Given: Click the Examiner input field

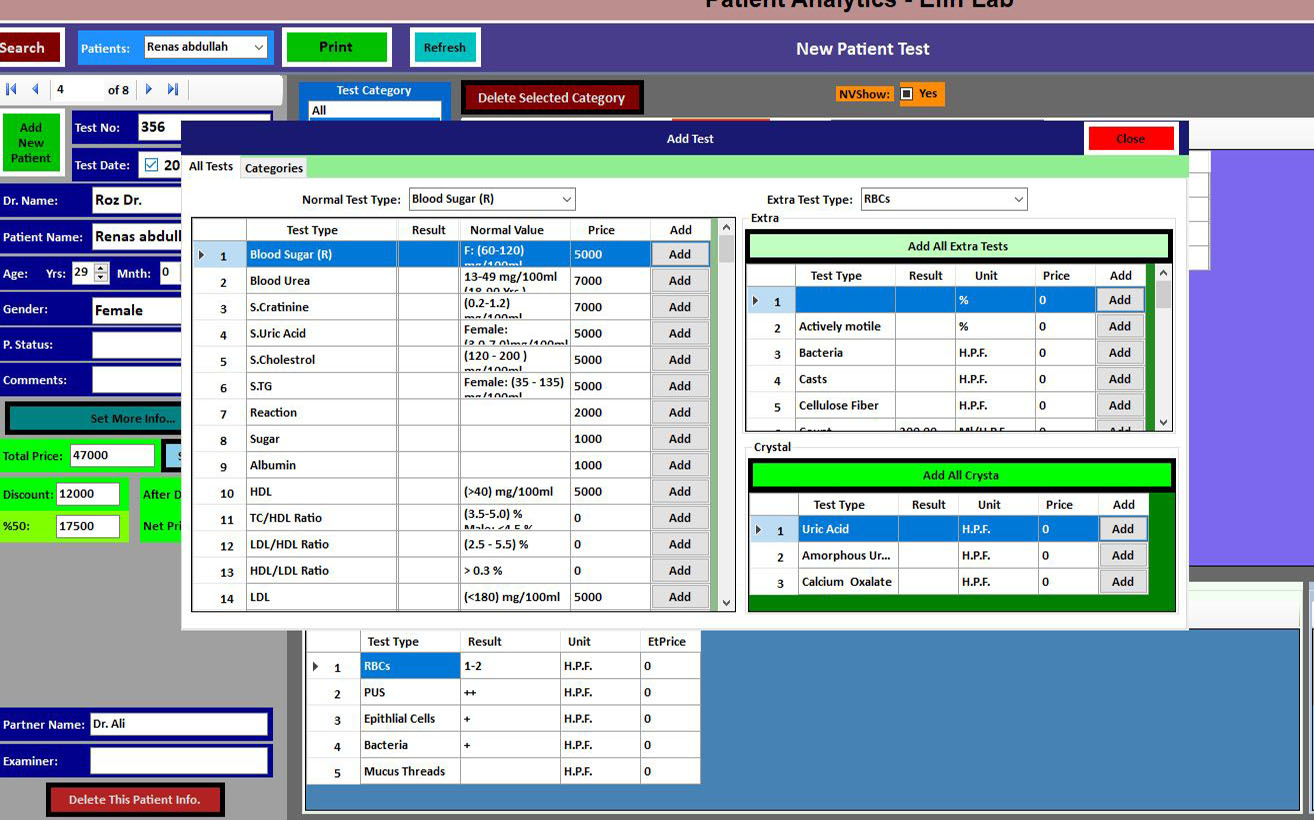Looking at the screenshot, I should tap(179, 761).
